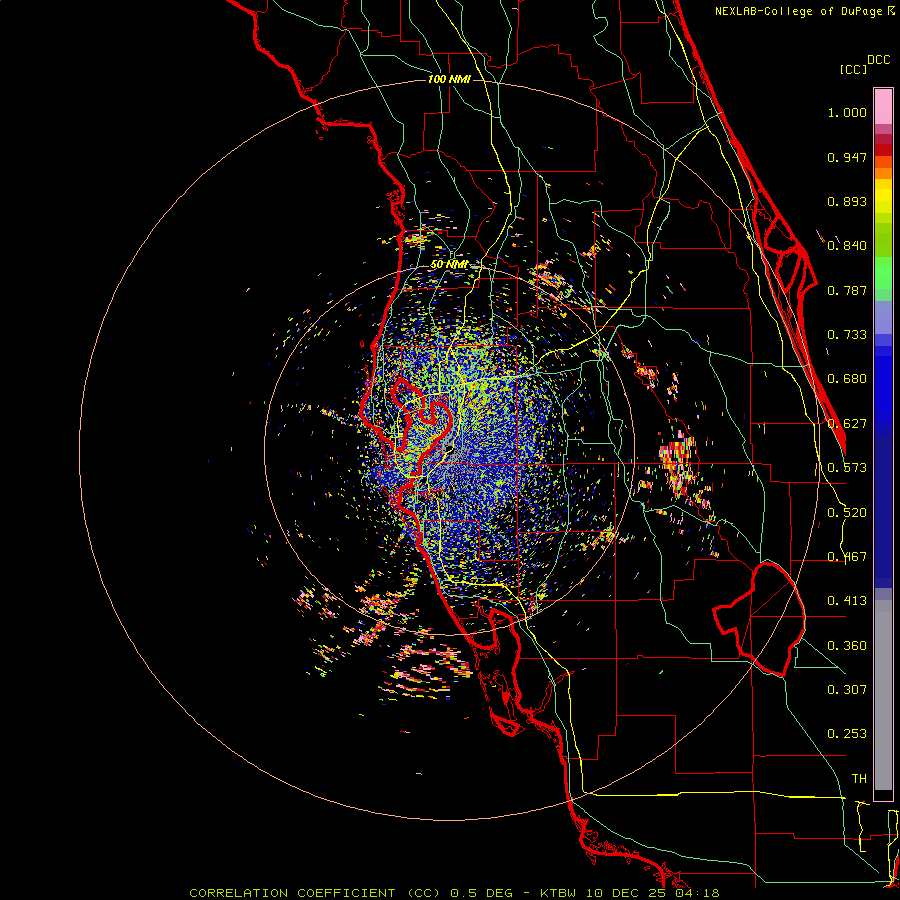Image resolution: width=900 pixels, height=900 pixels.
Task: Click the 1.000 scale value
Action: click(x=847, y=112)
